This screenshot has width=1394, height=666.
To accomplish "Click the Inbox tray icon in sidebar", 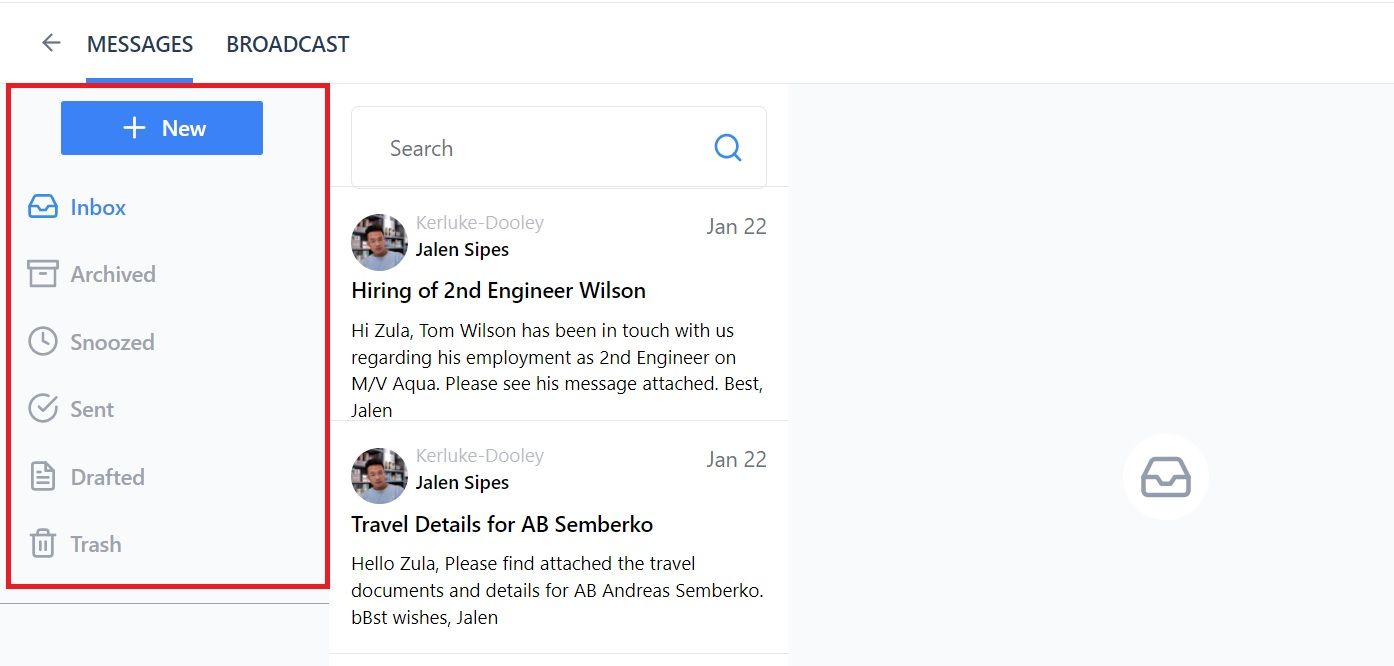I will click(x=43, y=207).
